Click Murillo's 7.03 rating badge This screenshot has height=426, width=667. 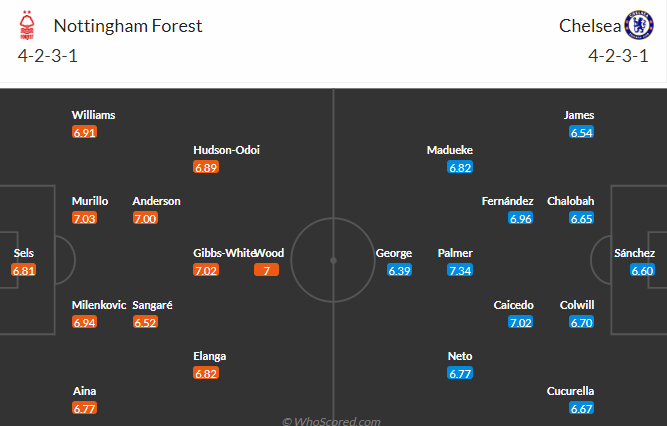coord(84,218)
